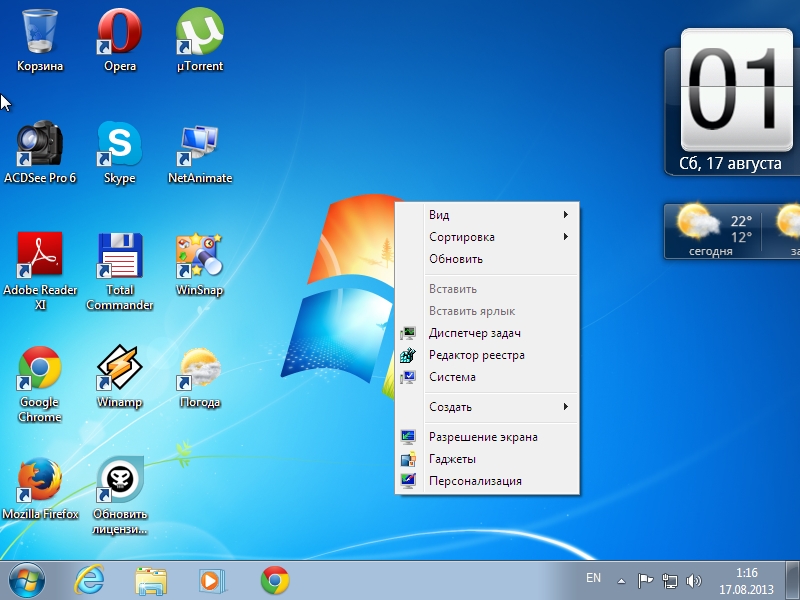This screenshot has height=600, width=800.
Task: Switch the EN input language indicator
Action: [593, 578]
